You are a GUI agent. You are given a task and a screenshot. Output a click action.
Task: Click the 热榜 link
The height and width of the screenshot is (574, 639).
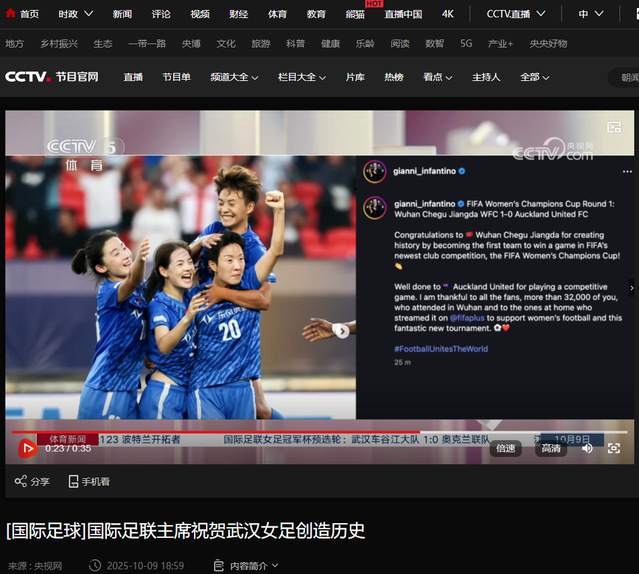393,77
